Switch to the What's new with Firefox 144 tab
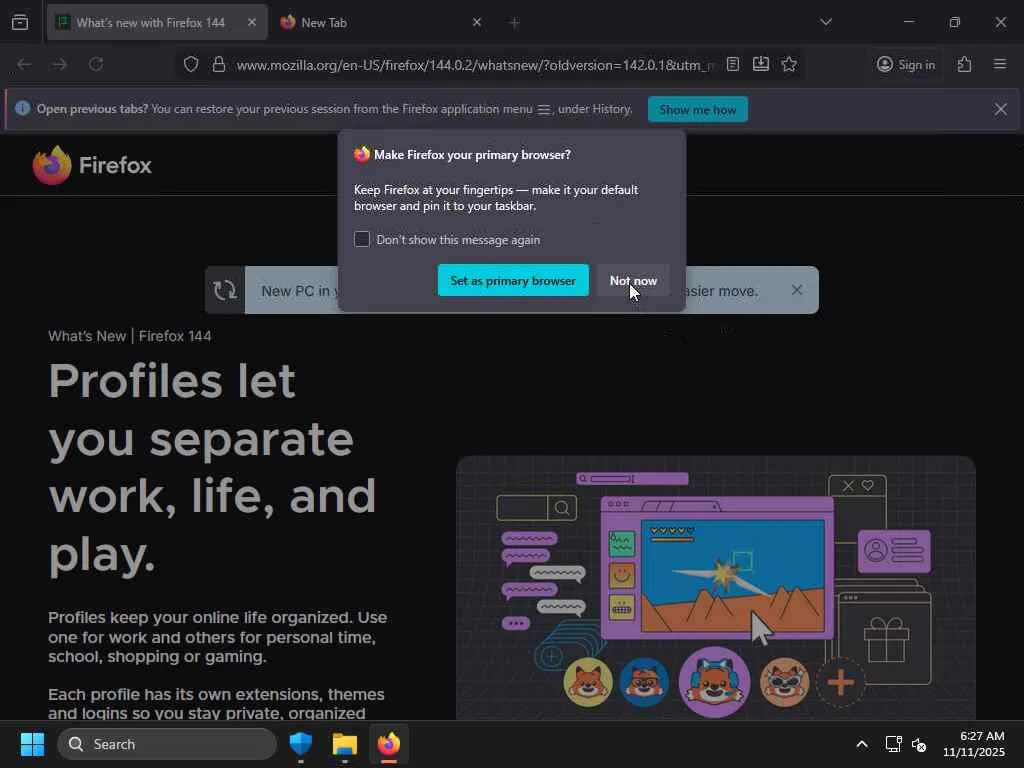 [x=157, y=22]
